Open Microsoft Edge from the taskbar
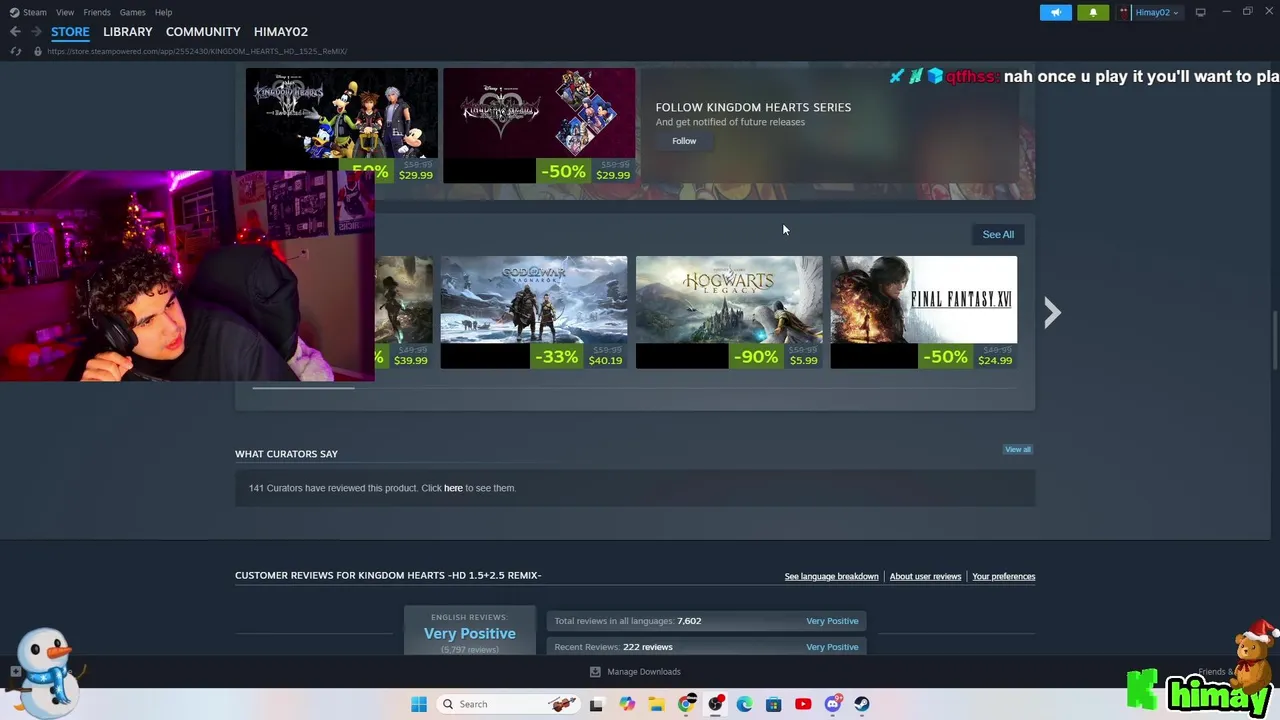This screenshot has width=1280, height=720. point(744,704)
